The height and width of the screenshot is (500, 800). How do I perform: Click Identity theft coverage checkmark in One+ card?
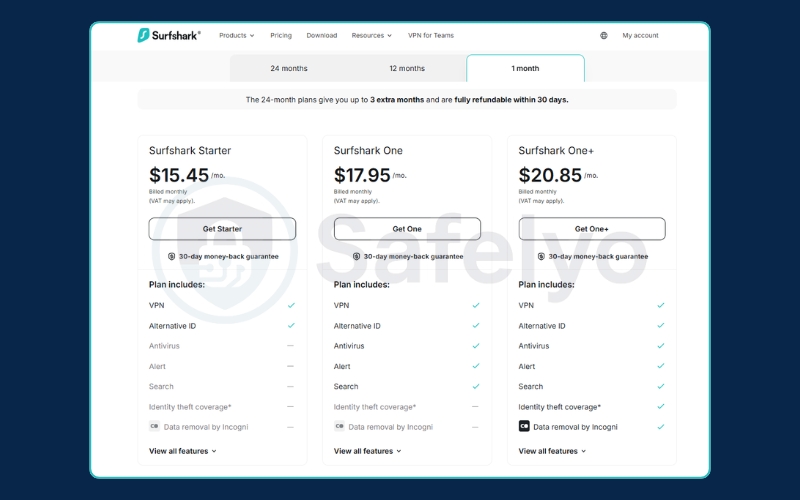tap(661, 407)
